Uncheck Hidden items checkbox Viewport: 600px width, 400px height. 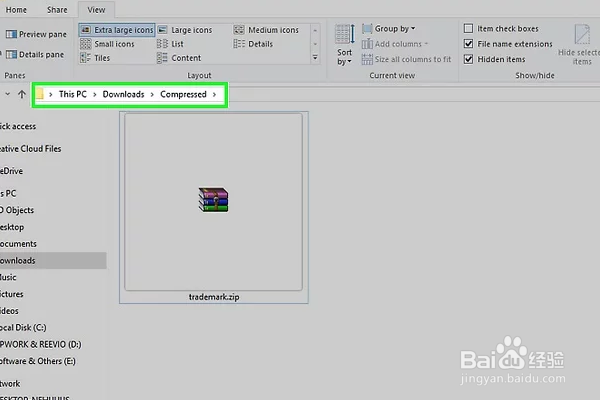(x=468, y=59)
